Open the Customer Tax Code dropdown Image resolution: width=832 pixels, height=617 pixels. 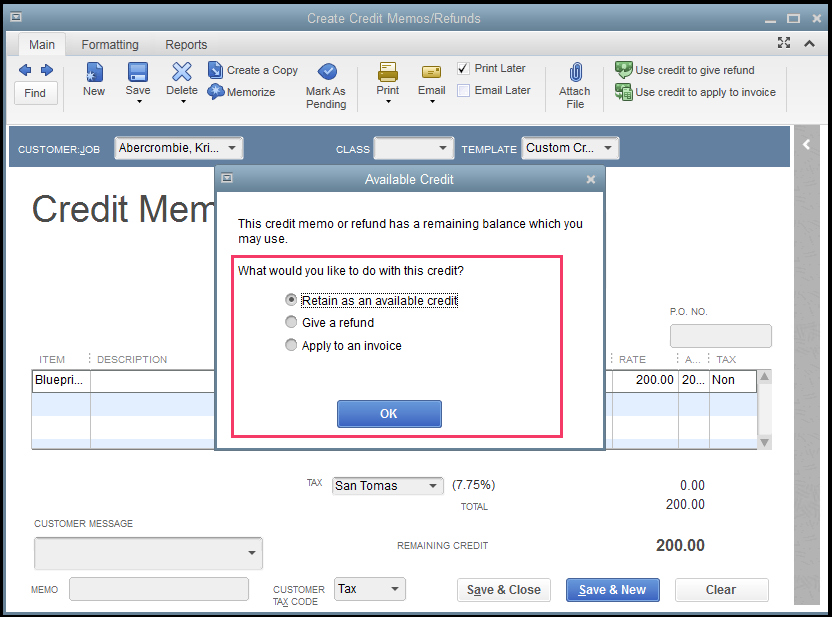click(395, 589)
